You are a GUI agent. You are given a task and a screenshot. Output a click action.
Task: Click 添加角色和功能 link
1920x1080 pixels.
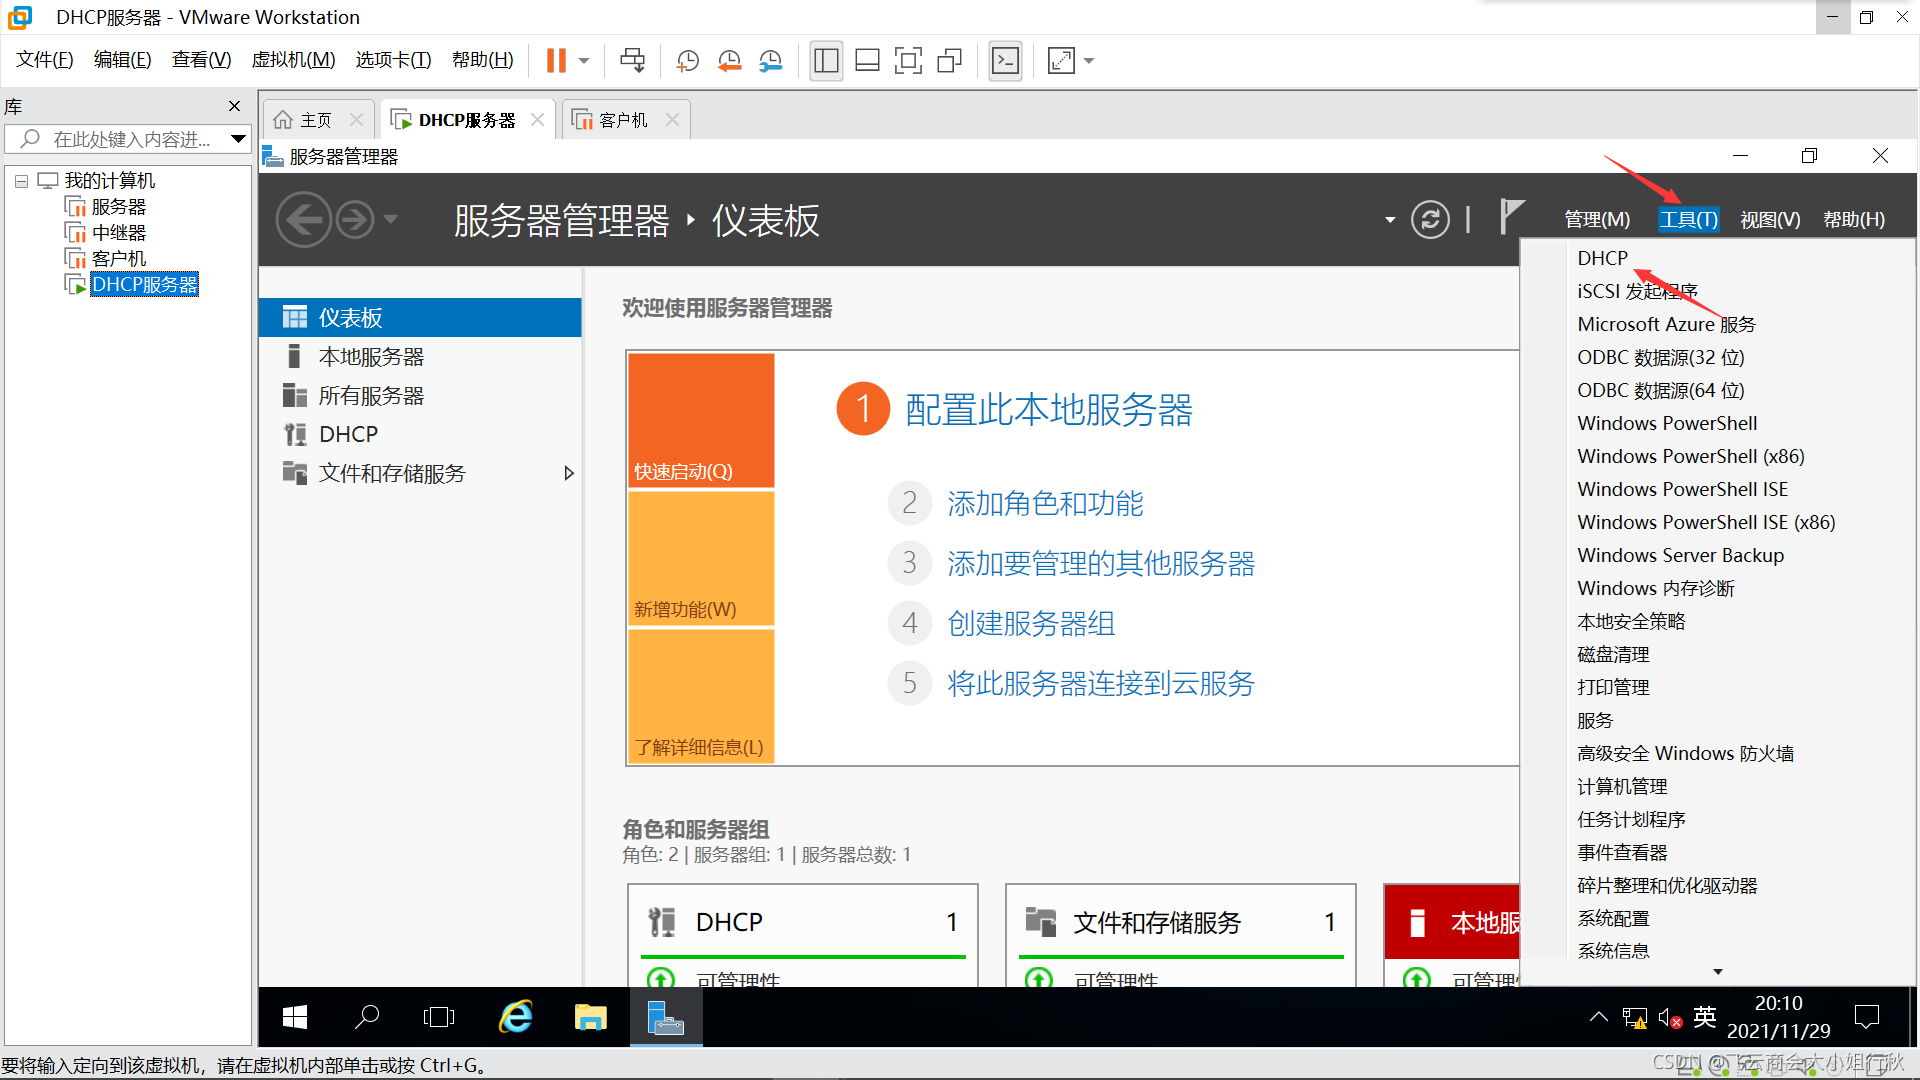(1045, 503)
